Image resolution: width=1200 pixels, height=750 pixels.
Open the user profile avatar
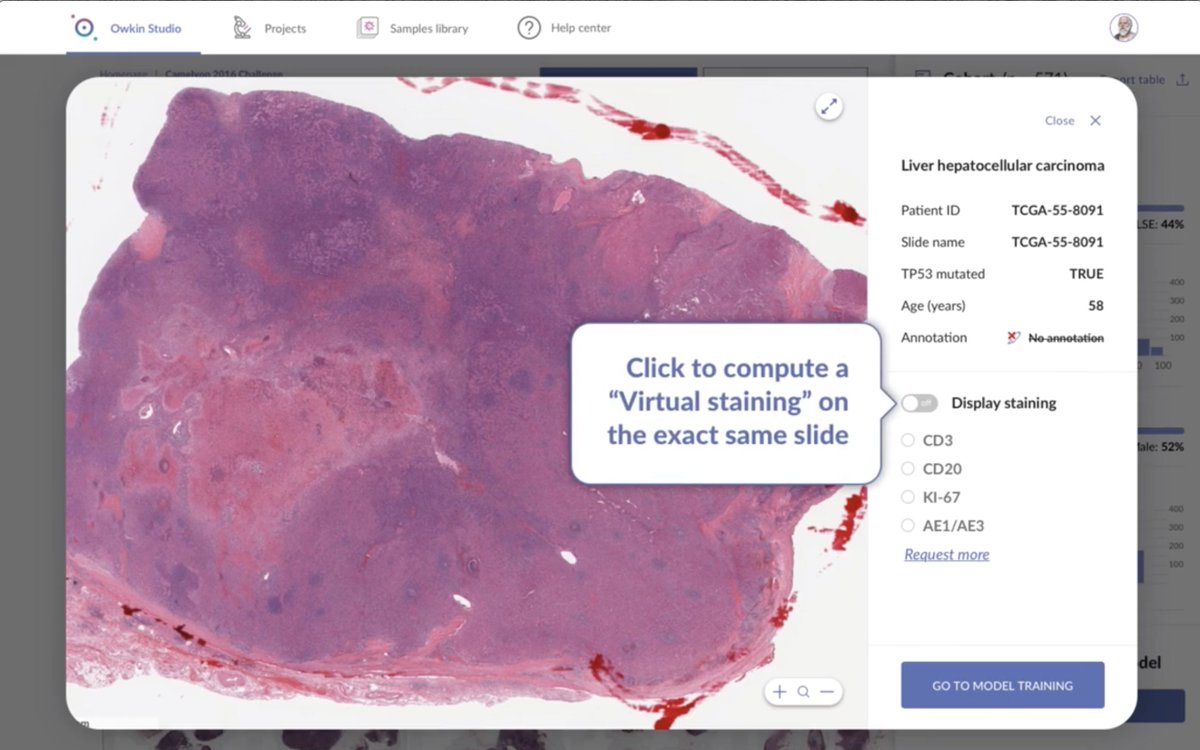click(1124, 27)
